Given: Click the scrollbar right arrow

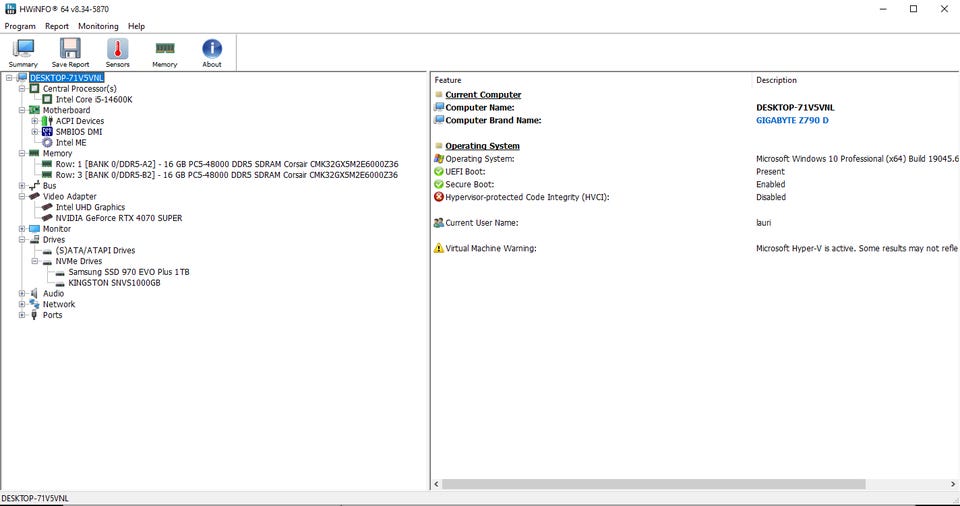Looking at the screenshot, I should point(953,484).
